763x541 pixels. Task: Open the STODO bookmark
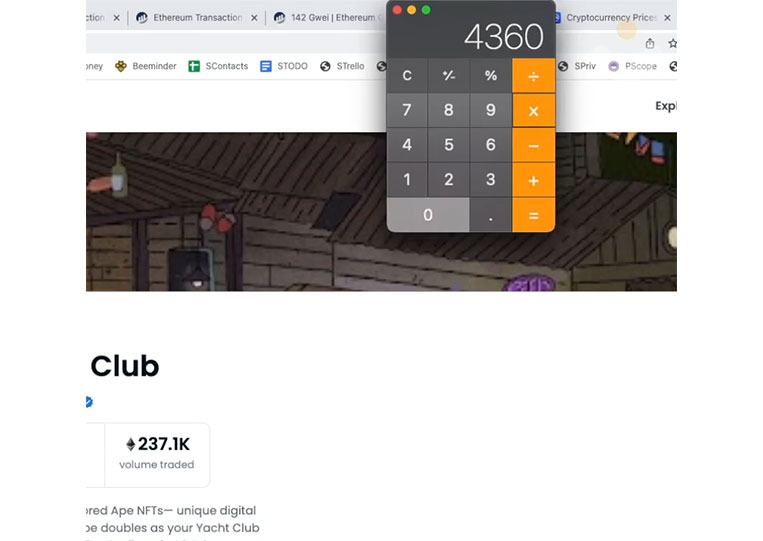click(x=284, y=66)
